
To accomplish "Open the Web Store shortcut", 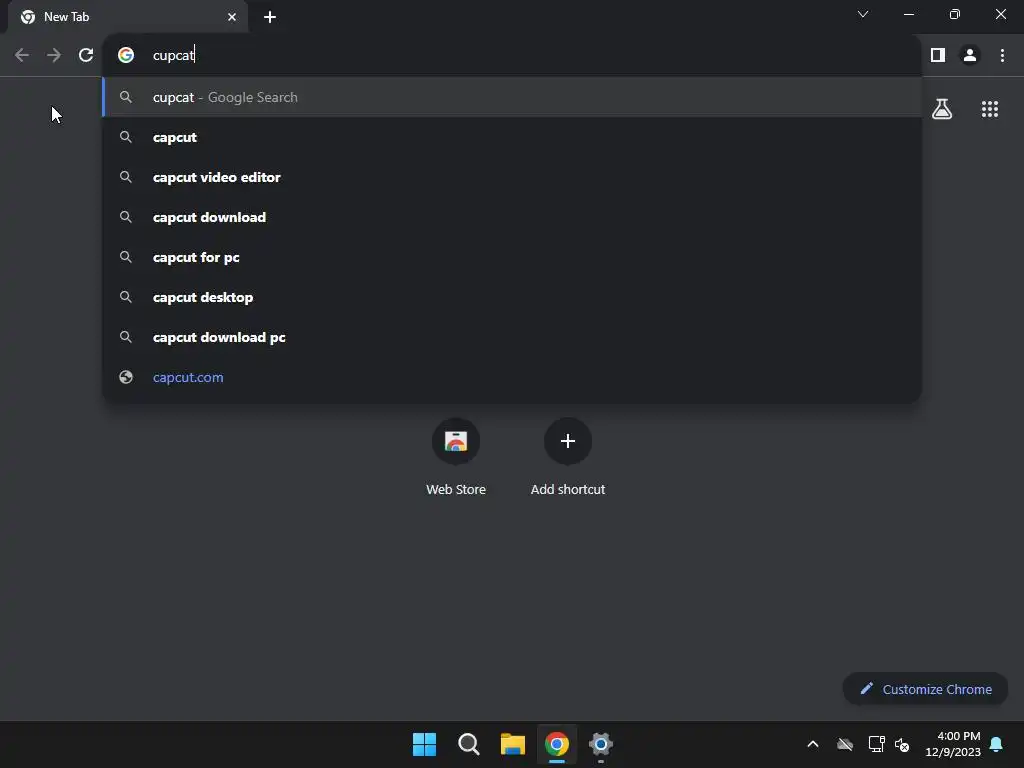I will point(456,457).
